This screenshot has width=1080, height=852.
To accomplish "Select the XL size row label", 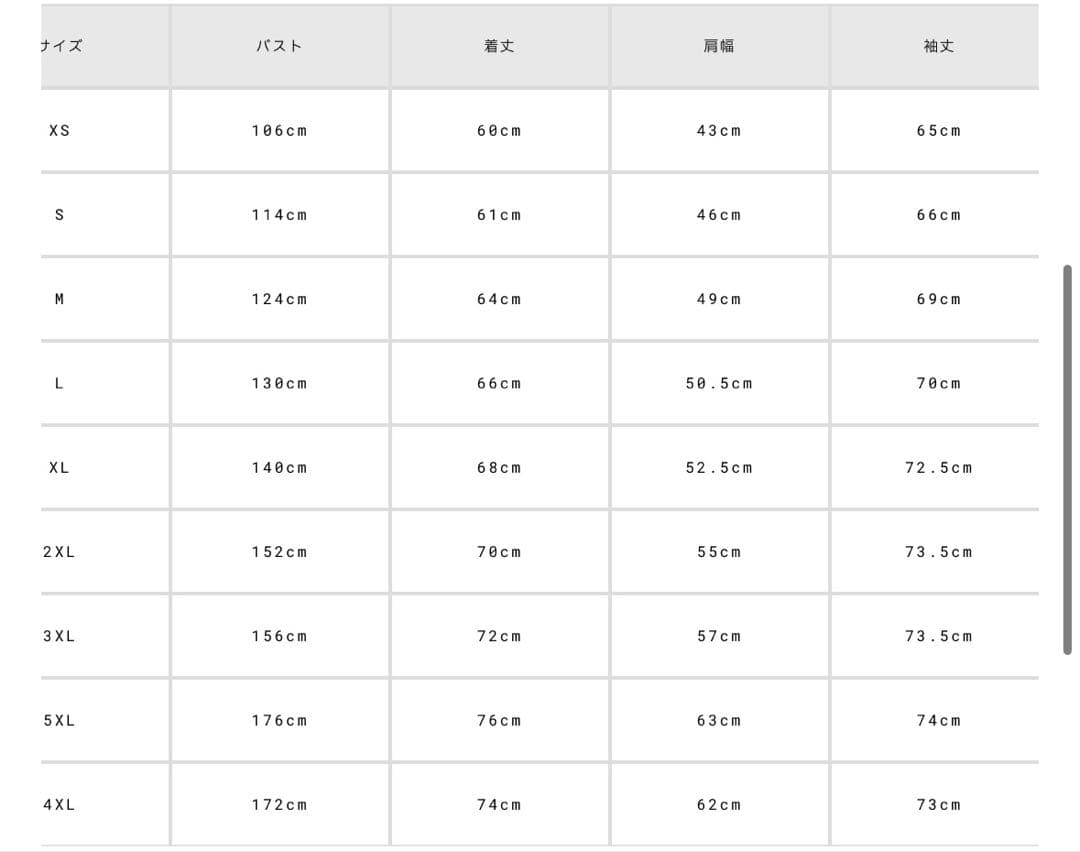I will pyautogui.click(x=59, y=468).
